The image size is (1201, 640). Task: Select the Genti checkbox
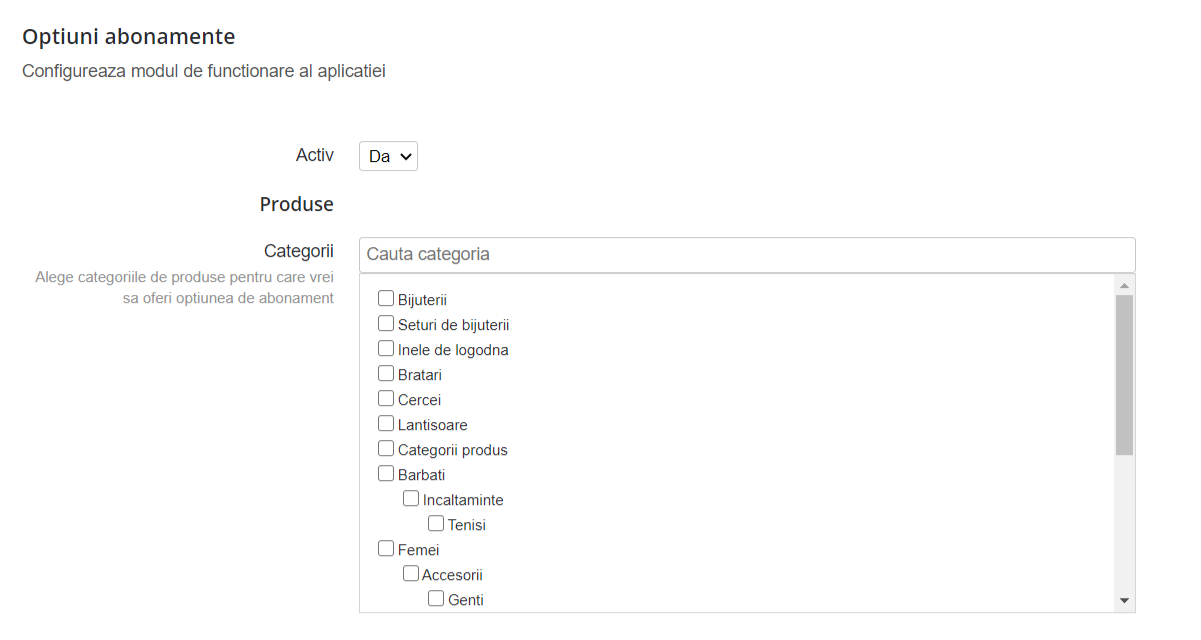point(436,598)
